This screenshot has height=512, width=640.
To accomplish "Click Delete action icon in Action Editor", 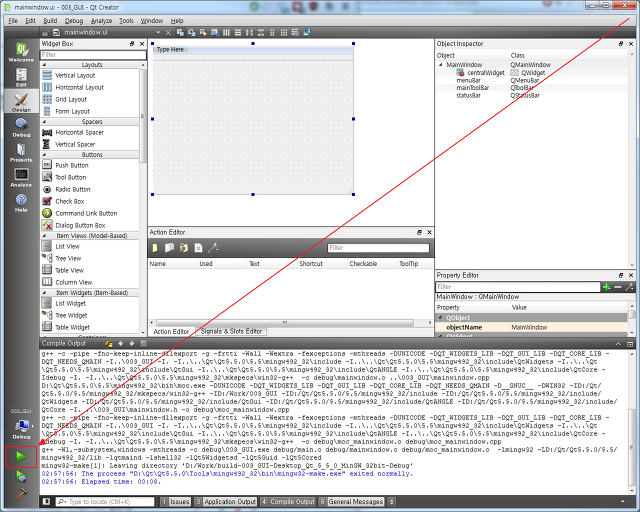I will click(198, 248).
